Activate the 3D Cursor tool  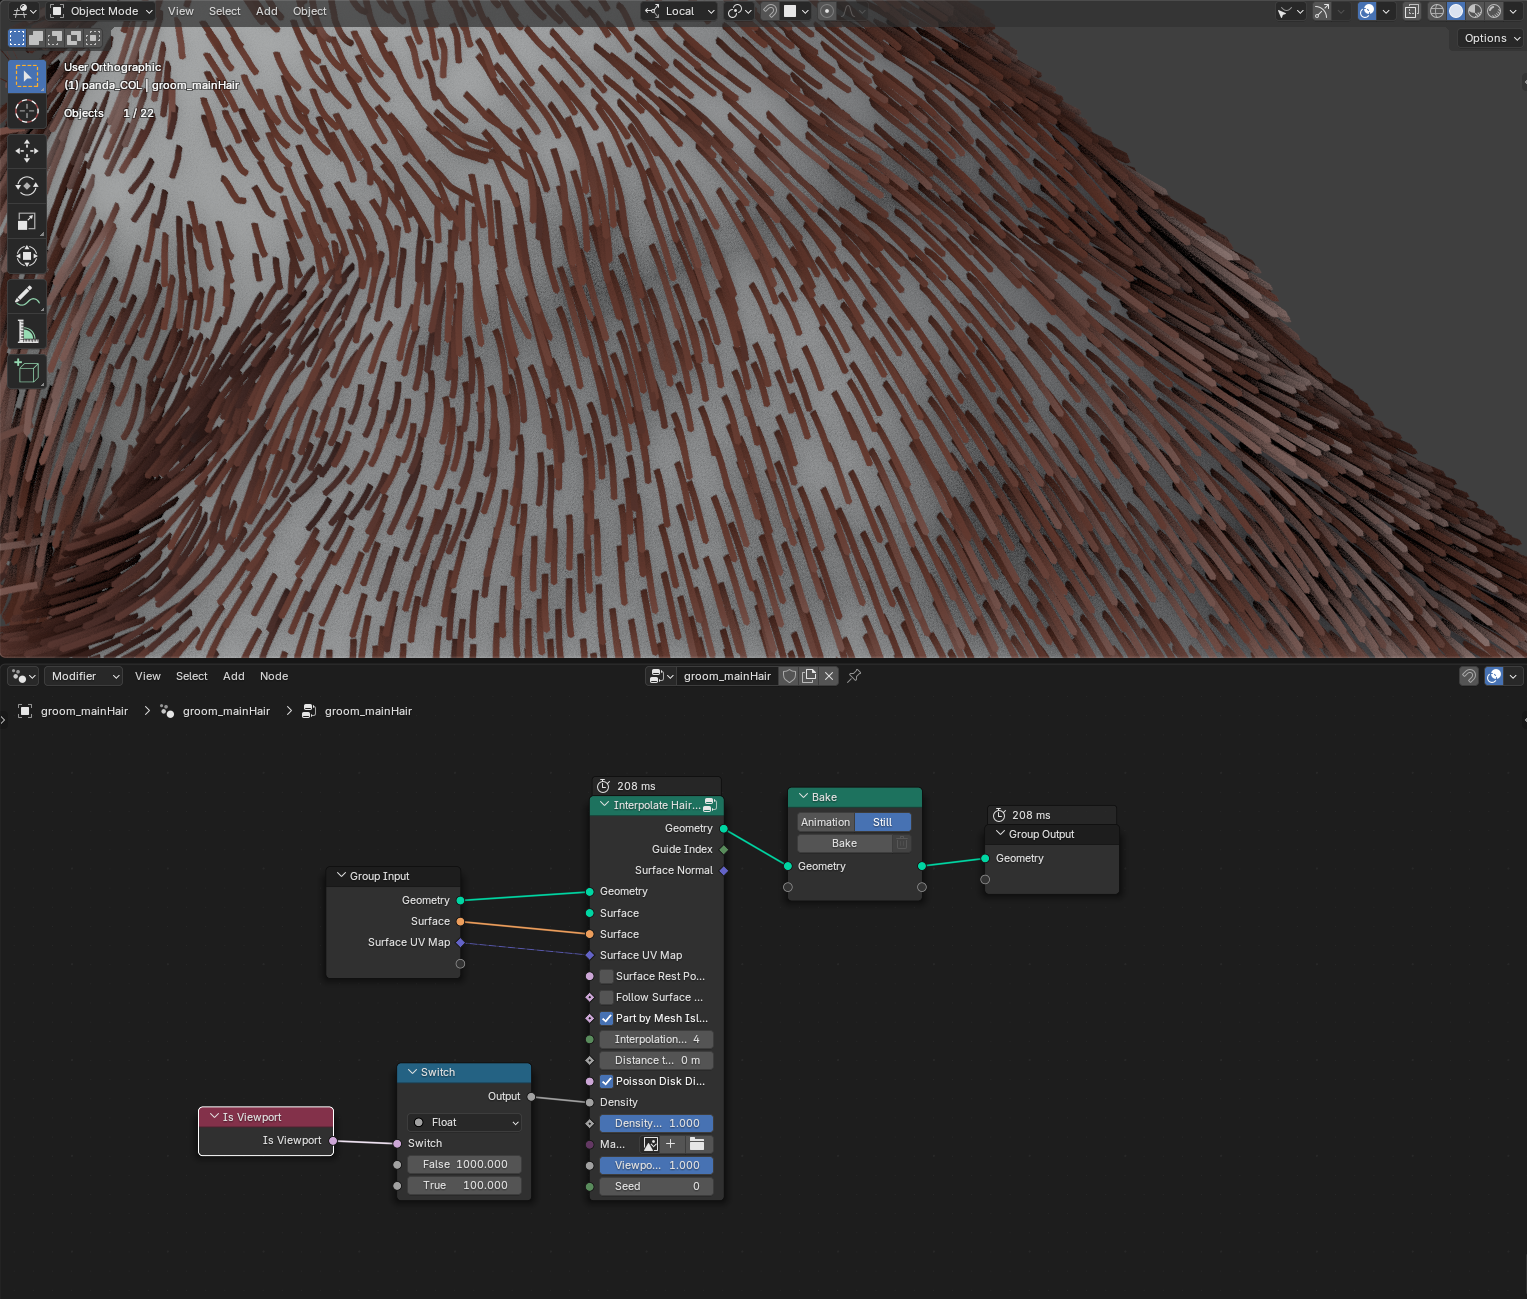(27, 111)
